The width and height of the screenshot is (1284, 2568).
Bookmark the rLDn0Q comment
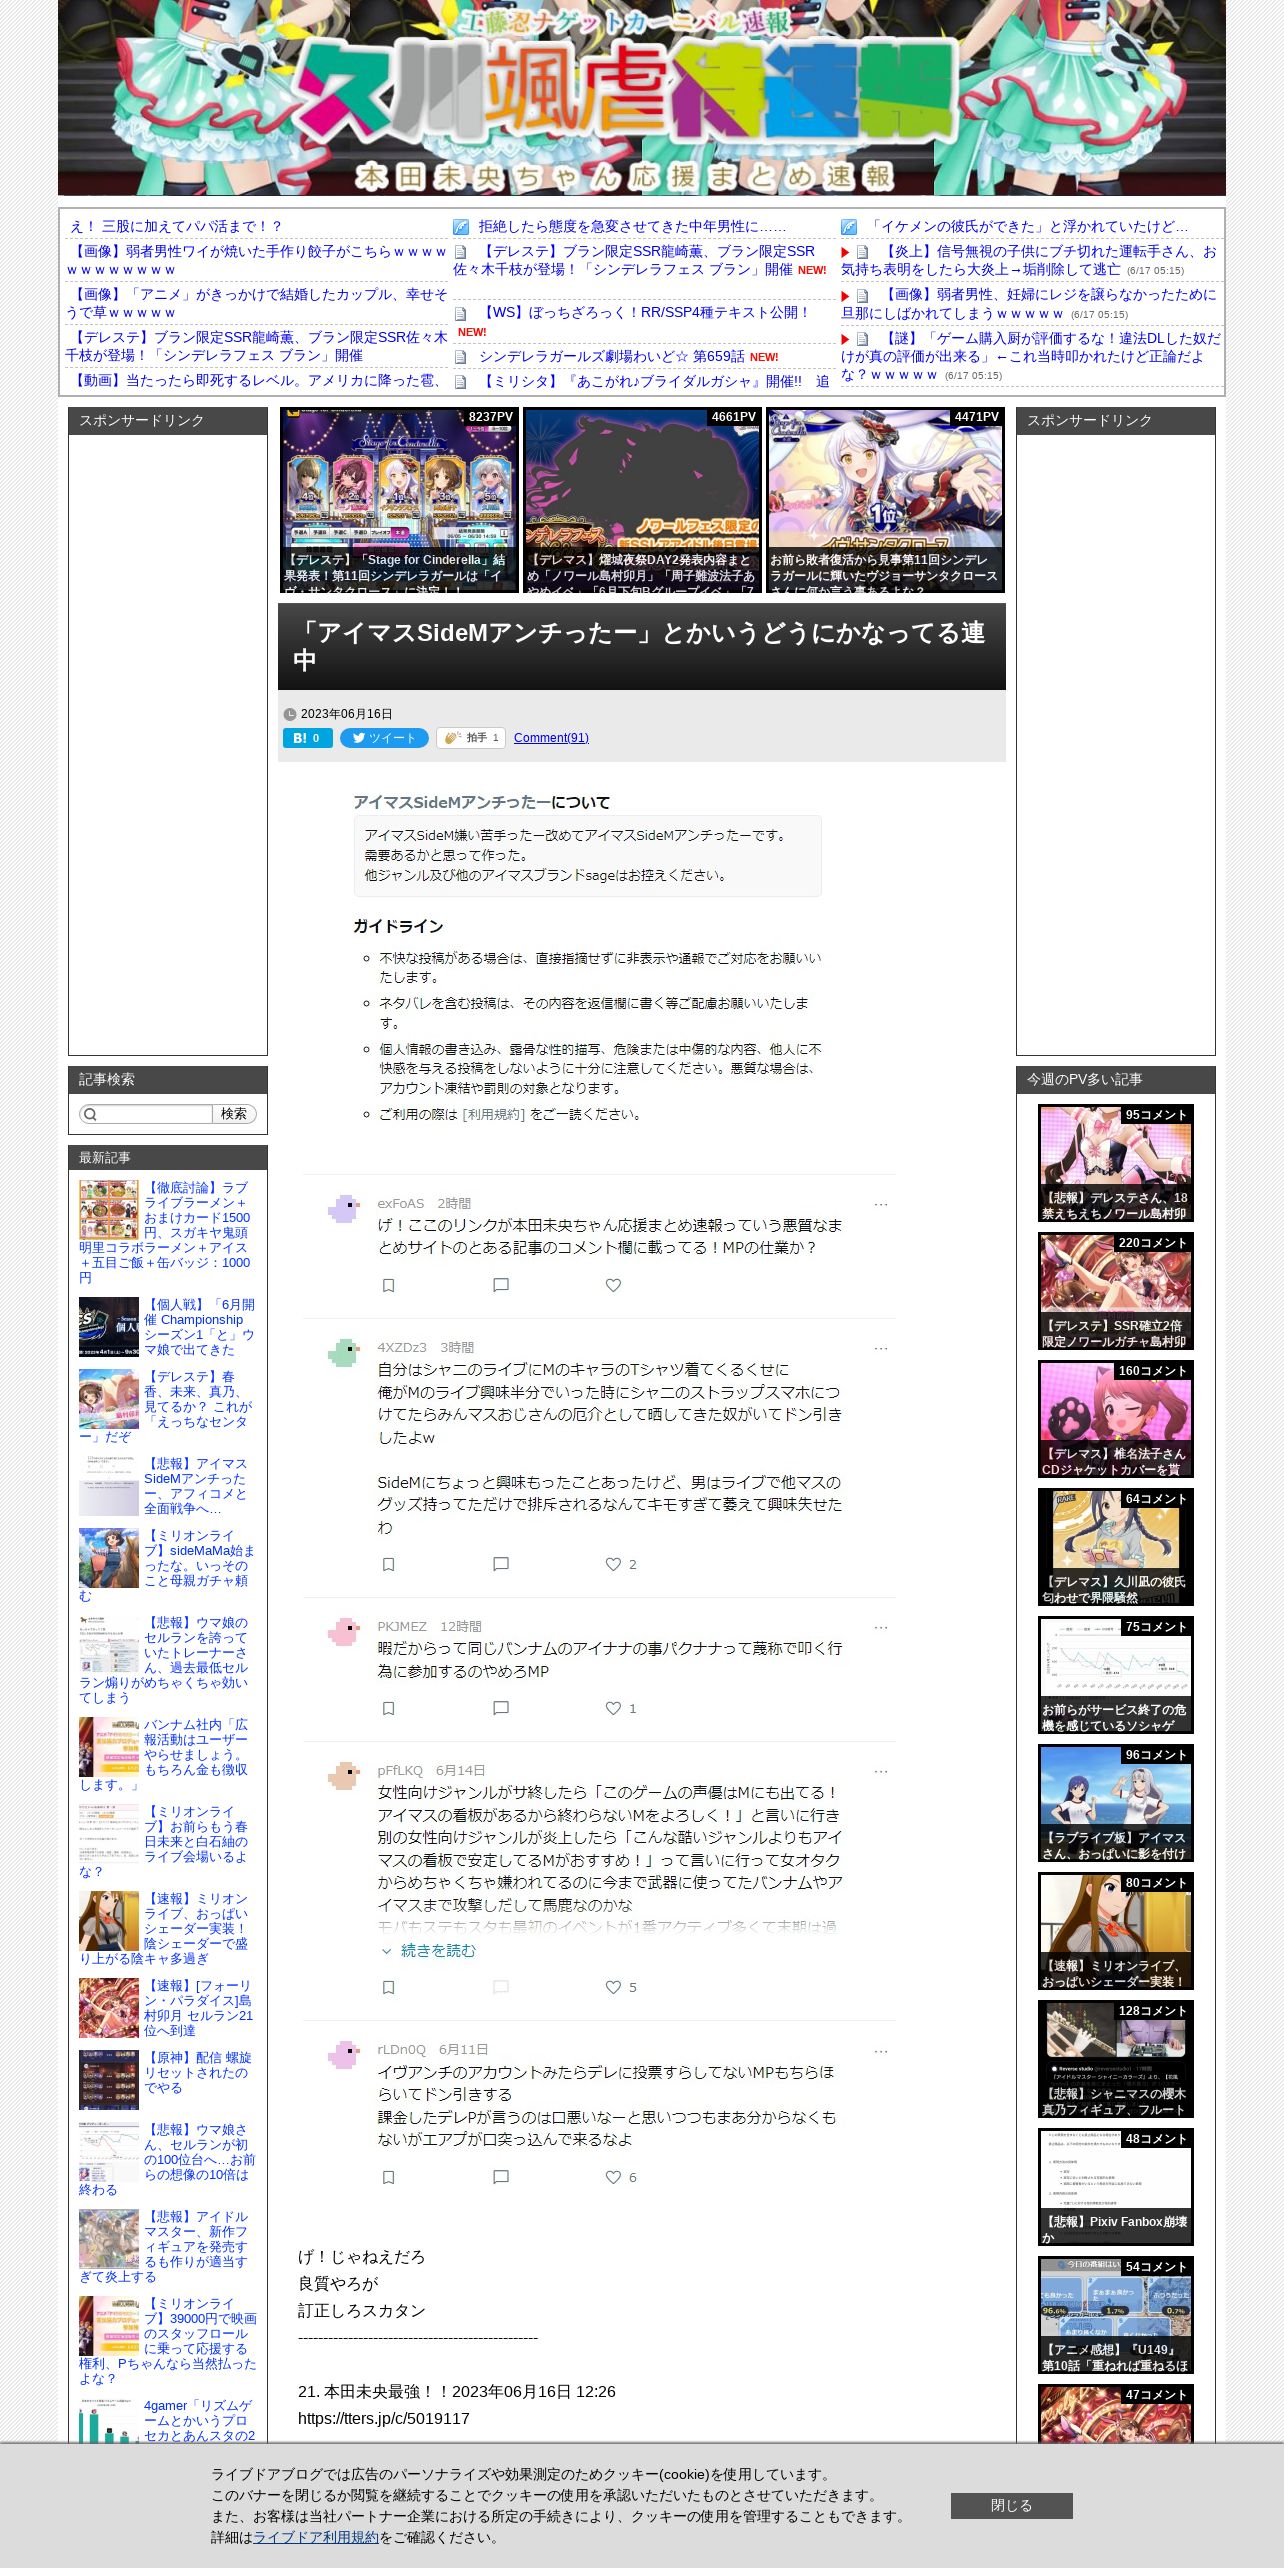(389, 2177)
